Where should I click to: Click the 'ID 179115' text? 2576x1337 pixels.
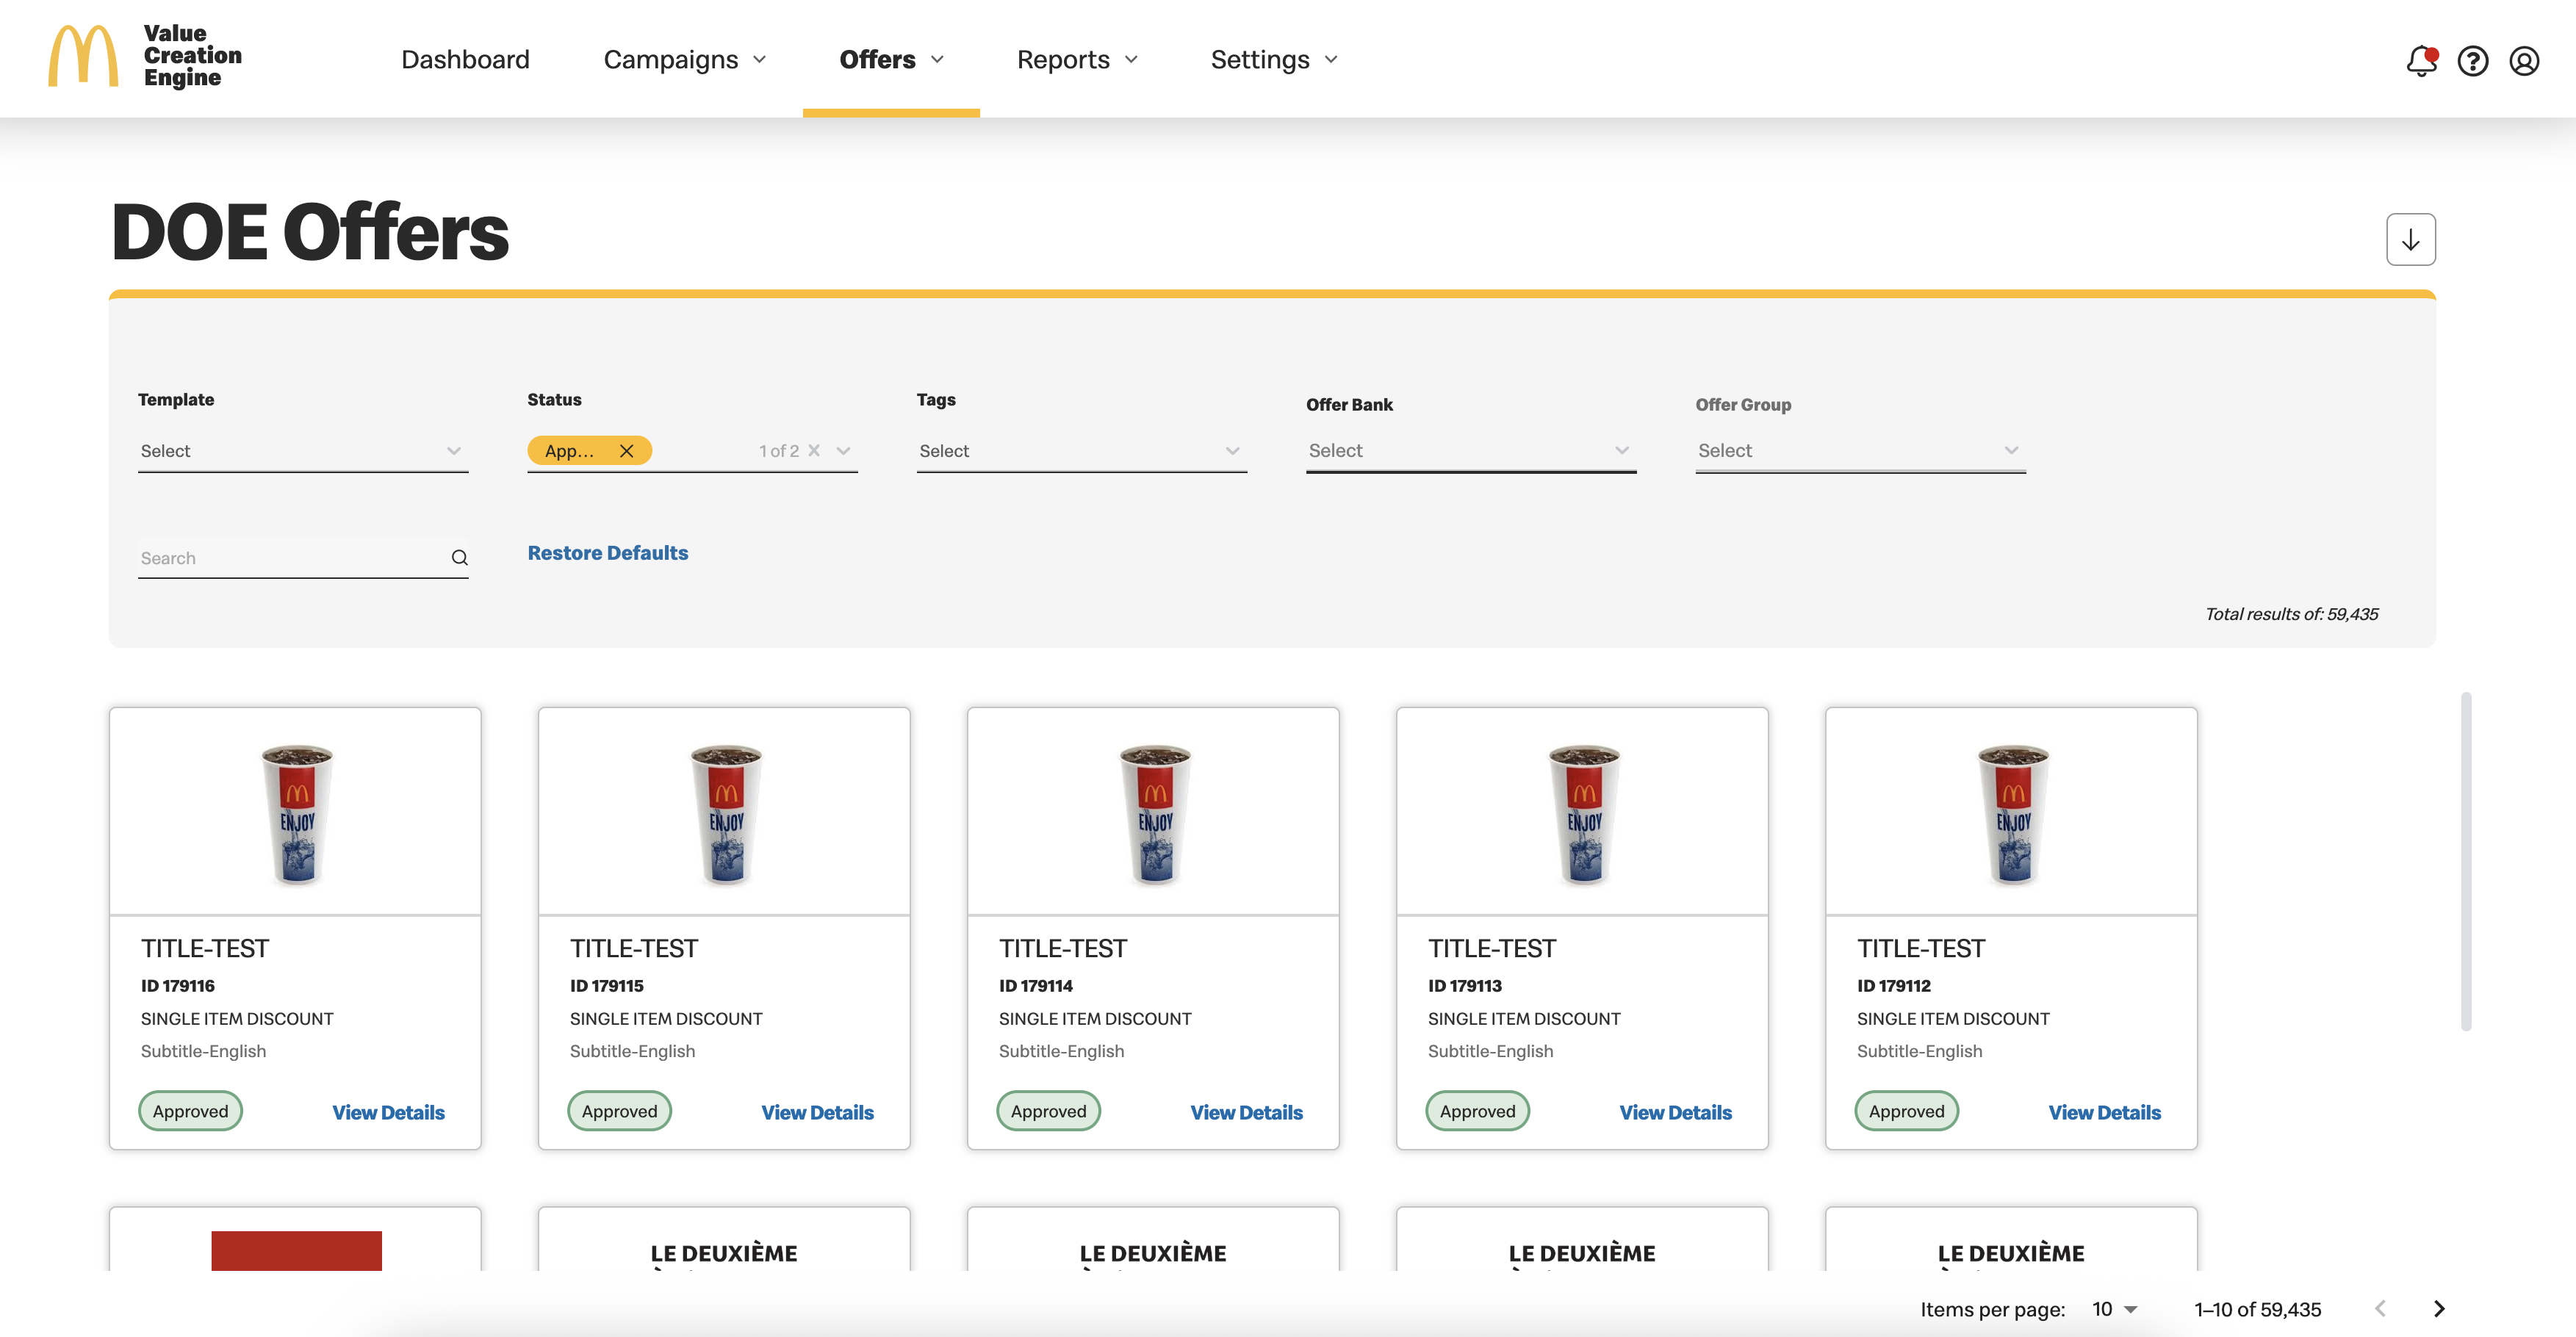(607, 986)
